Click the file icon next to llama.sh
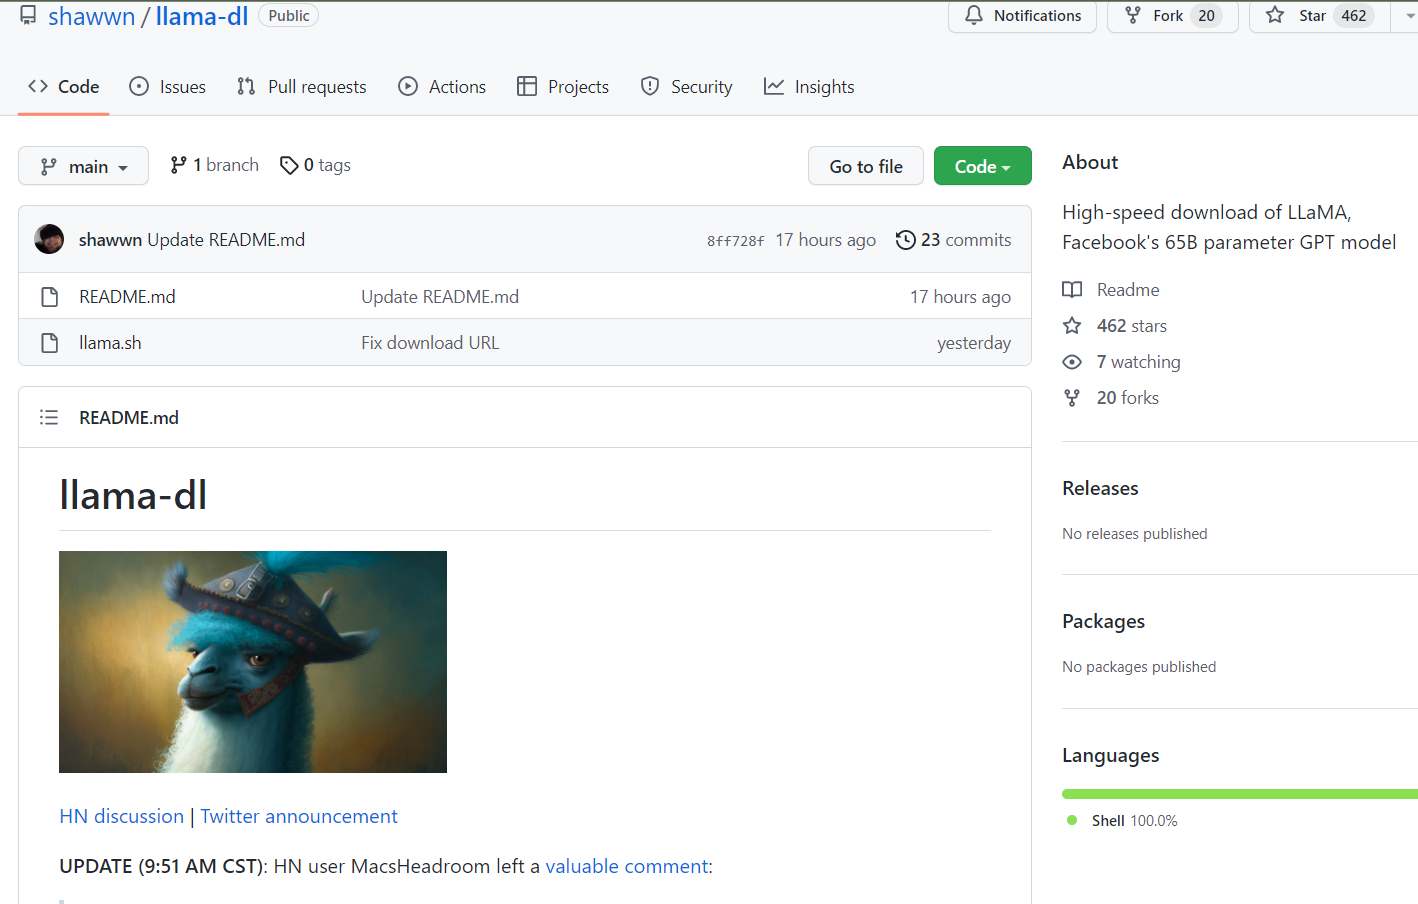Image resolution: width=1418 pixels, height=904 pixels. click(49, 343)
